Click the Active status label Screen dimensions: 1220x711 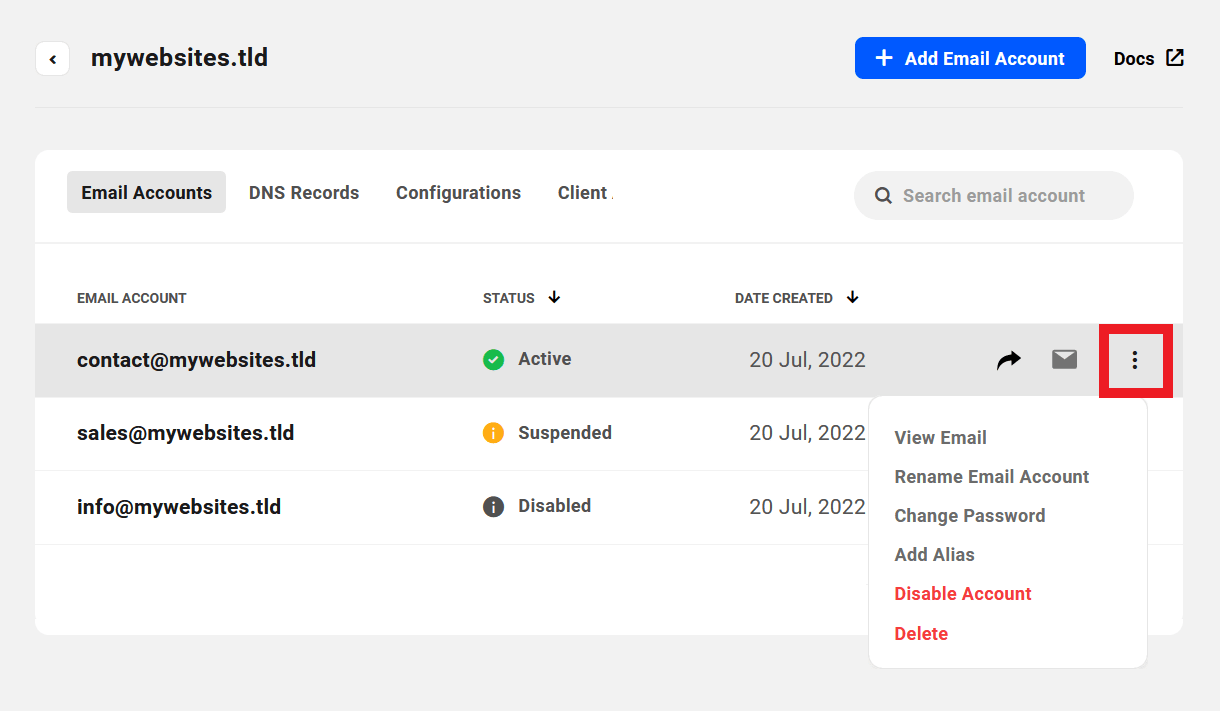click(x=545, y=359)
